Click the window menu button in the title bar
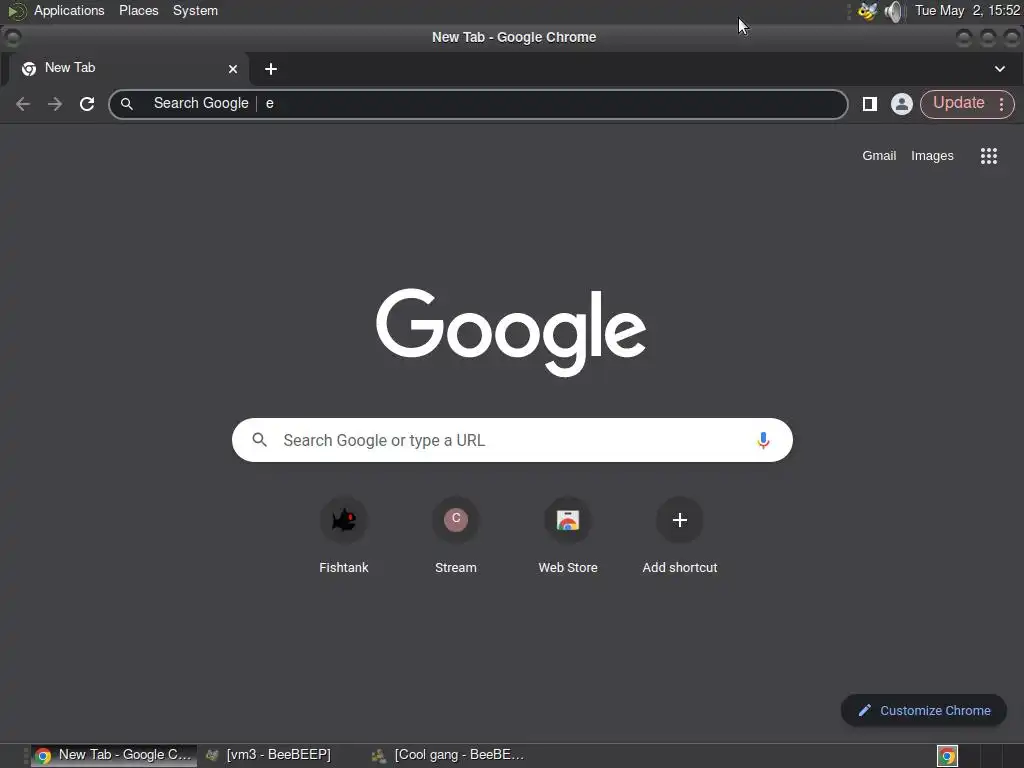The image size is (1024, 768). [x=12, y=37]
